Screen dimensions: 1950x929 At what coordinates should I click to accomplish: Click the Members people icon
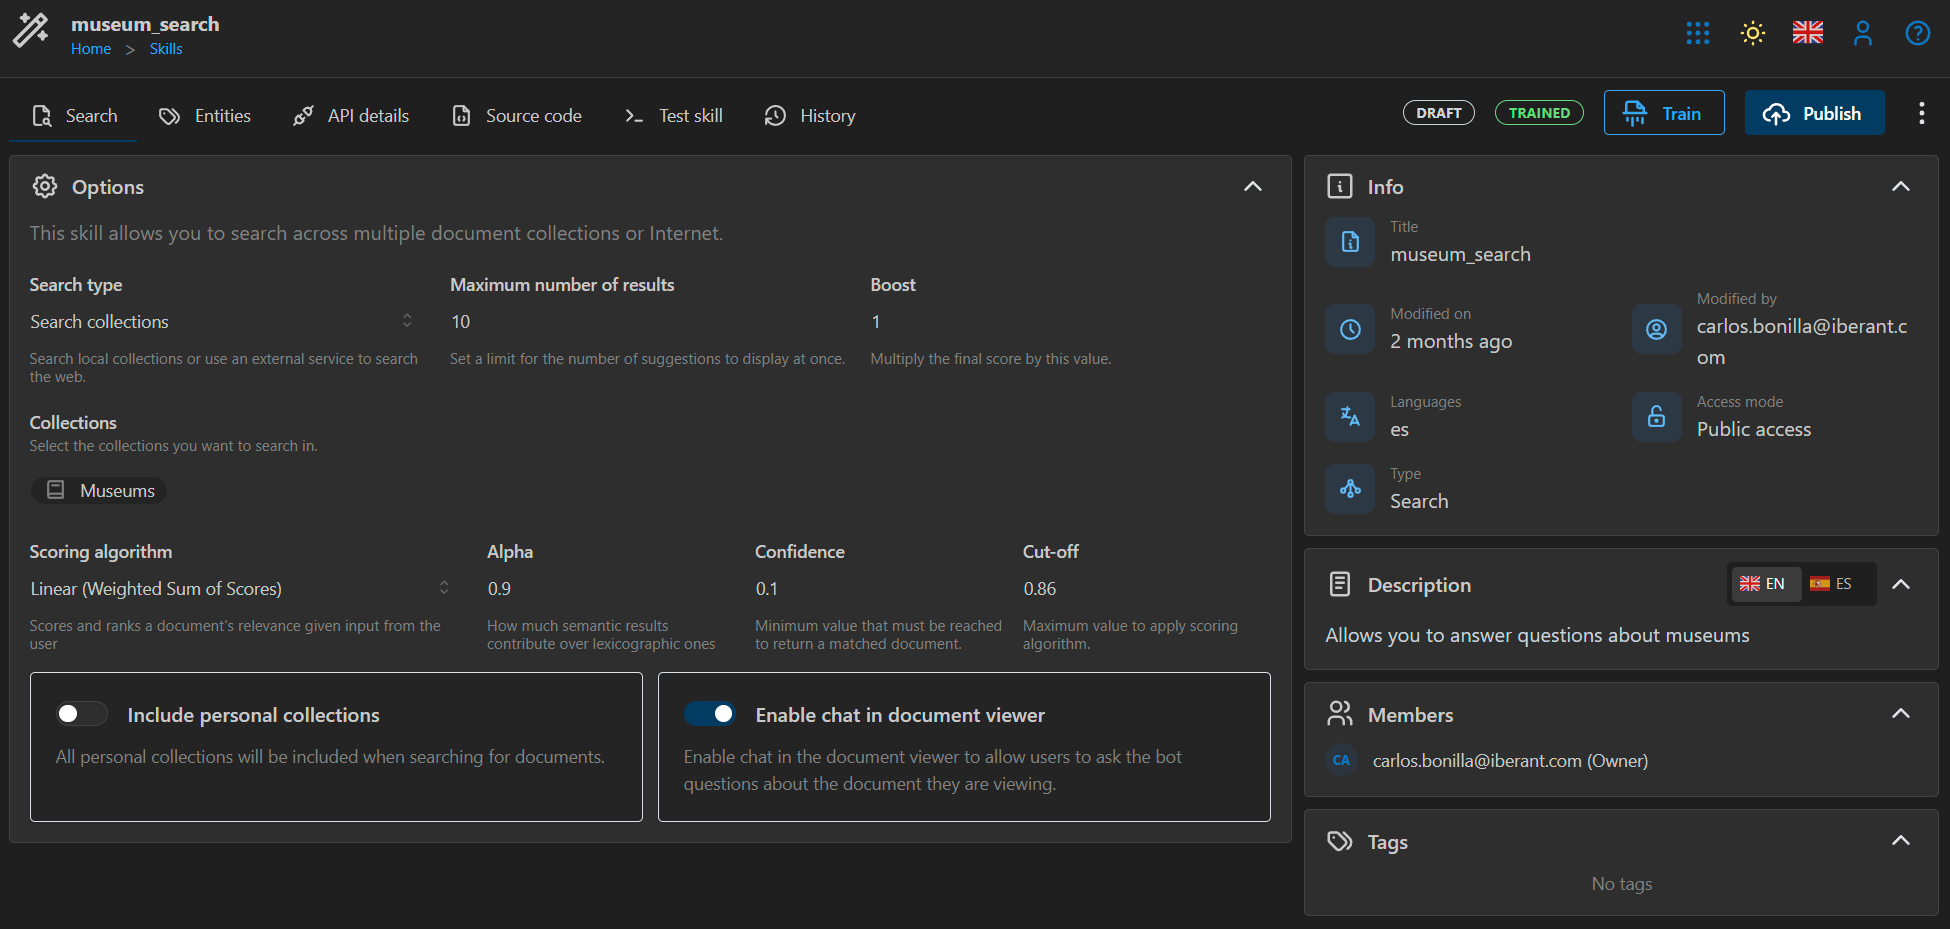pos(1340,713)
